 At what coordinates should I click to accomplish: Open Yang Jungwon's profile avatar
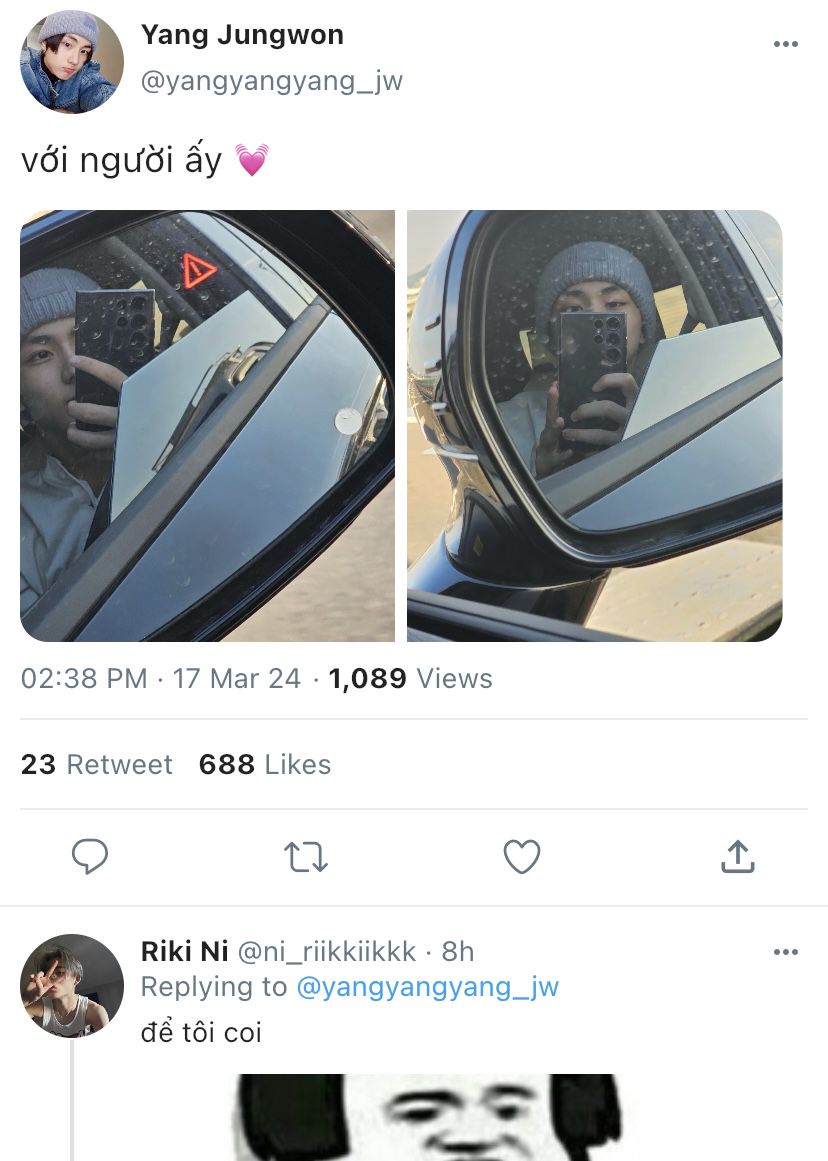(x=72, y=62)
